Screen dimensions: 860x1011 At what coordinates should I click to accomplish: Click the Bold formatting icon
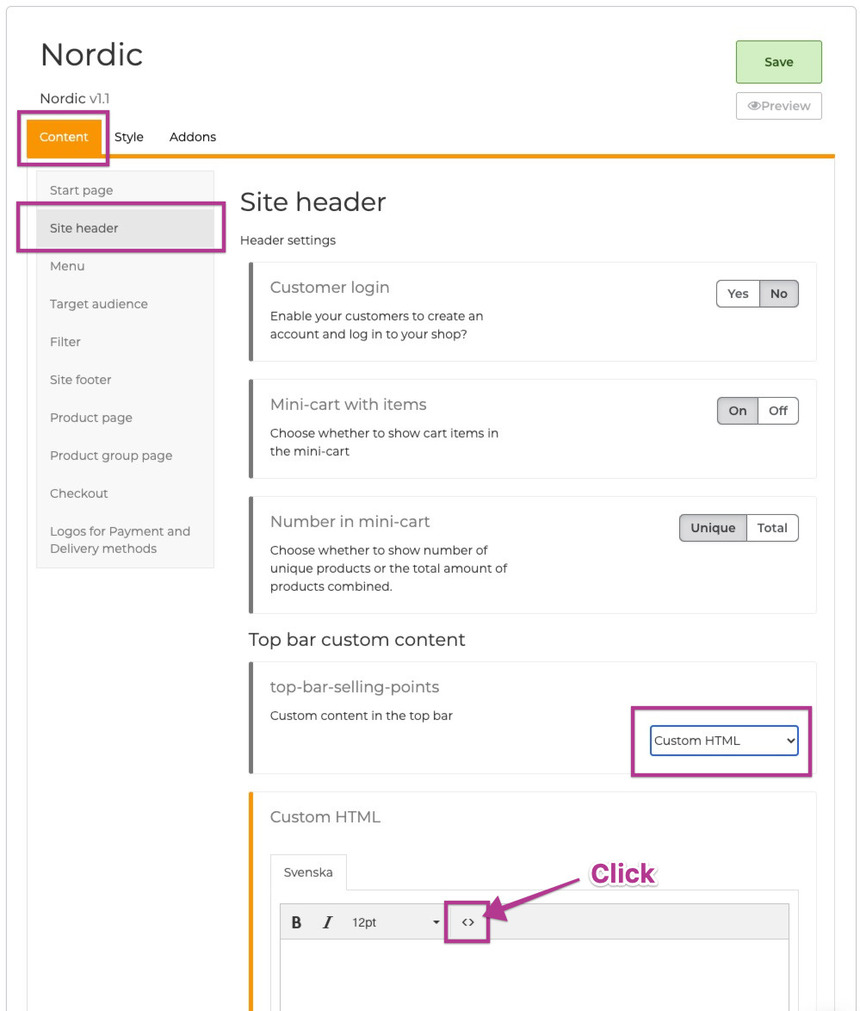click(296, 922)
